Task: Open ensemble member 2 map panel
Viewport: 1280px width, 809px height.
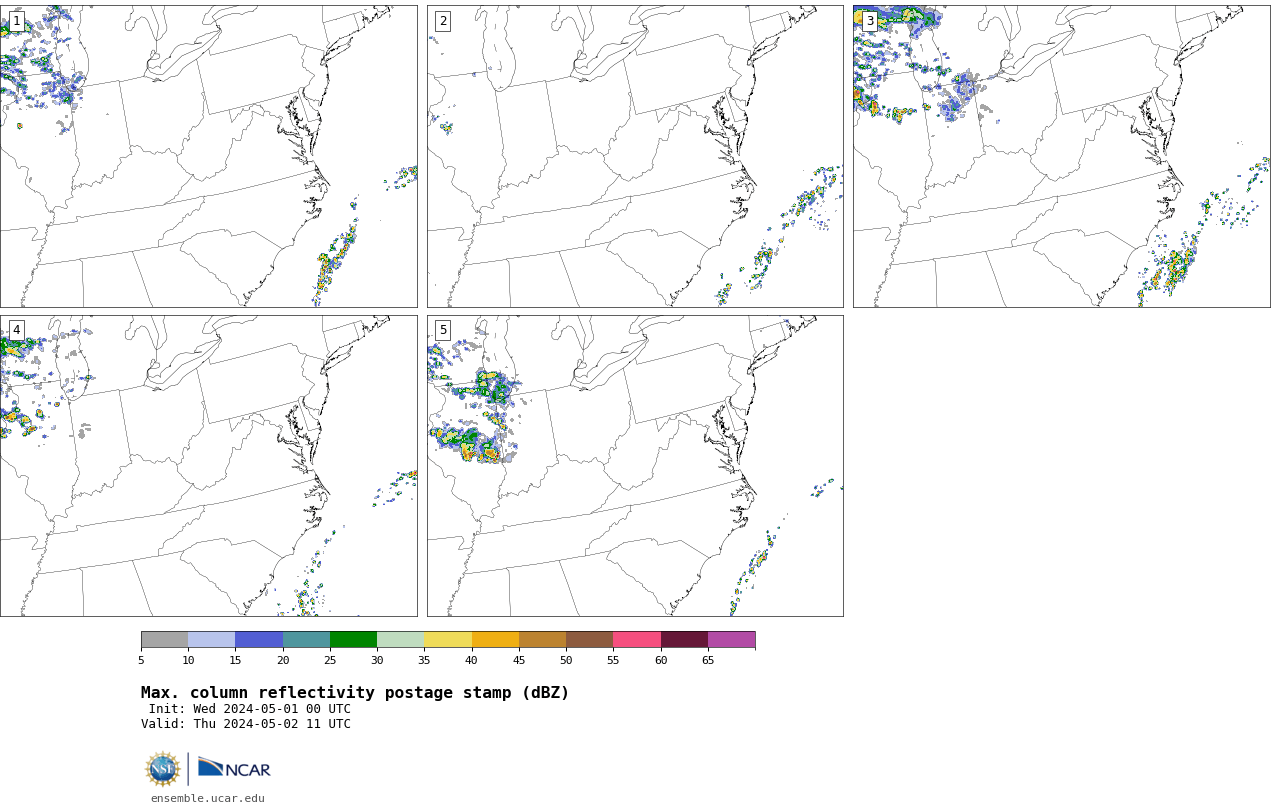Action: click(x=635, y=156)
